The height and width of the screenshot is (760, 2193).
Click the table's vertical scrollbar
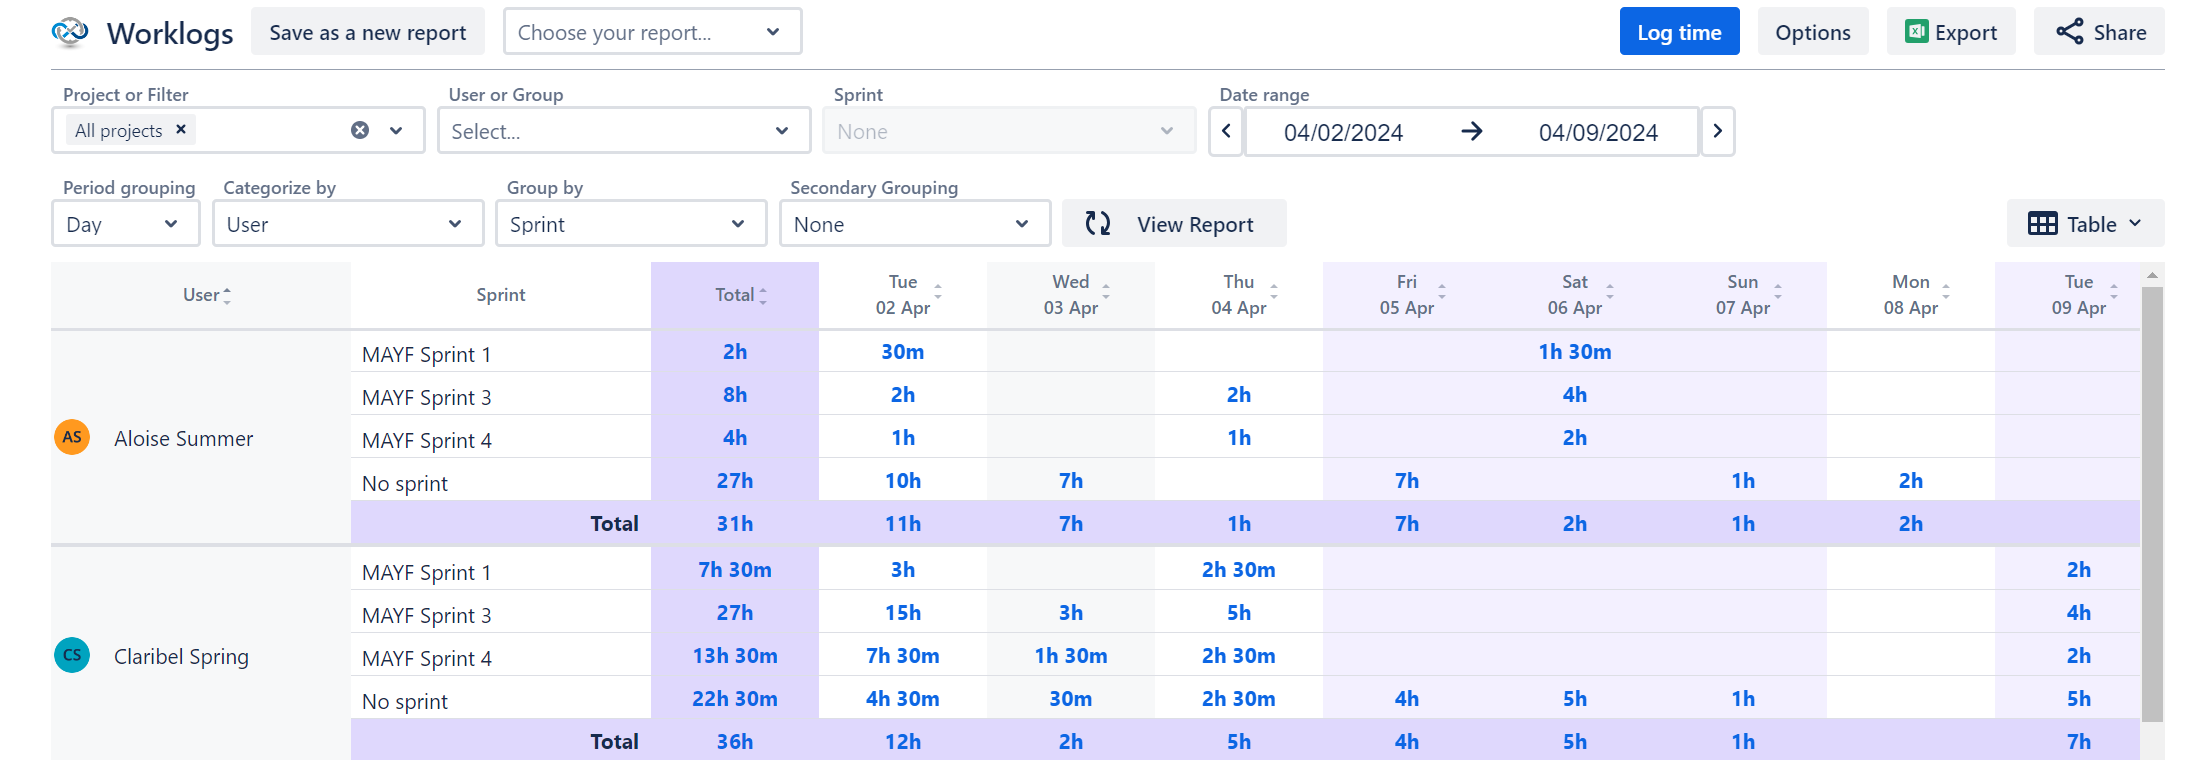pyautogui.click(x=2152, y=503)
